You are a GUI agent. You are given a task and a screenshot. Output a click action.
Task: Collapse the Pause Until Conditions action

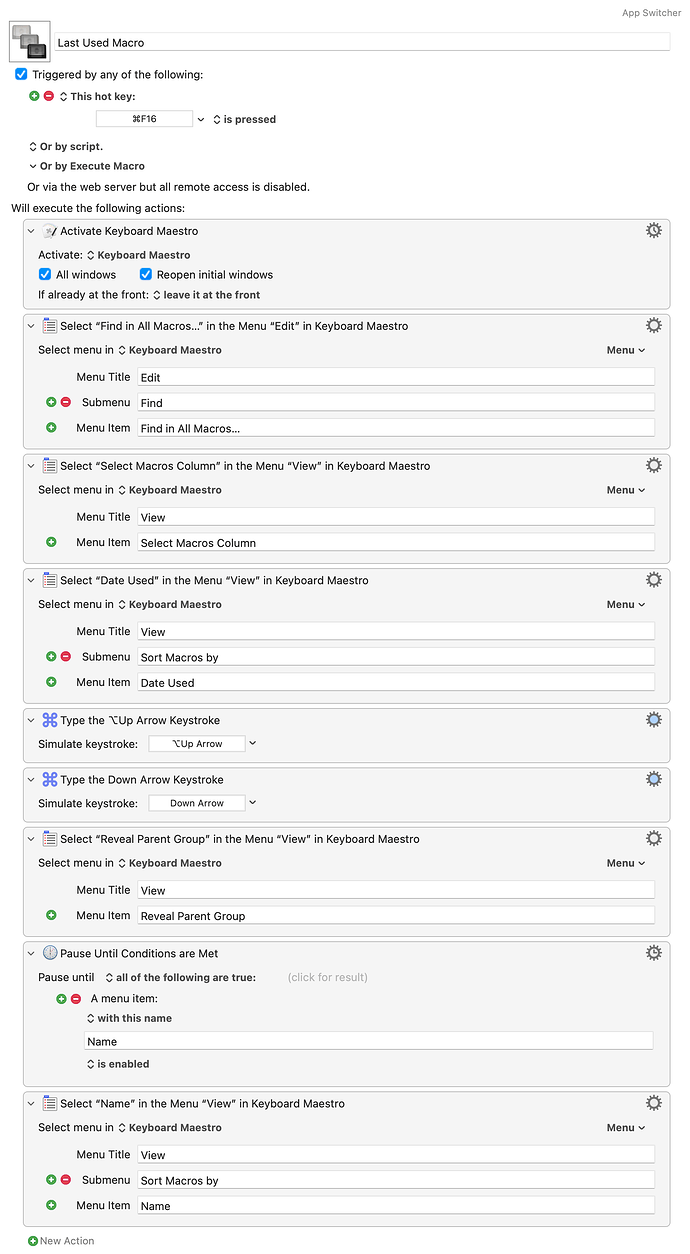point(31,953)
